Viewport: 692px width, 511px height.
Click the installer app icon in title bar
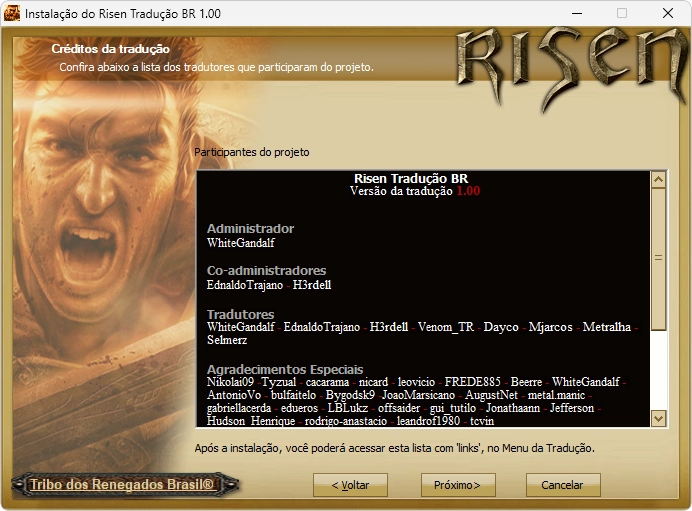tap(12, 13)
